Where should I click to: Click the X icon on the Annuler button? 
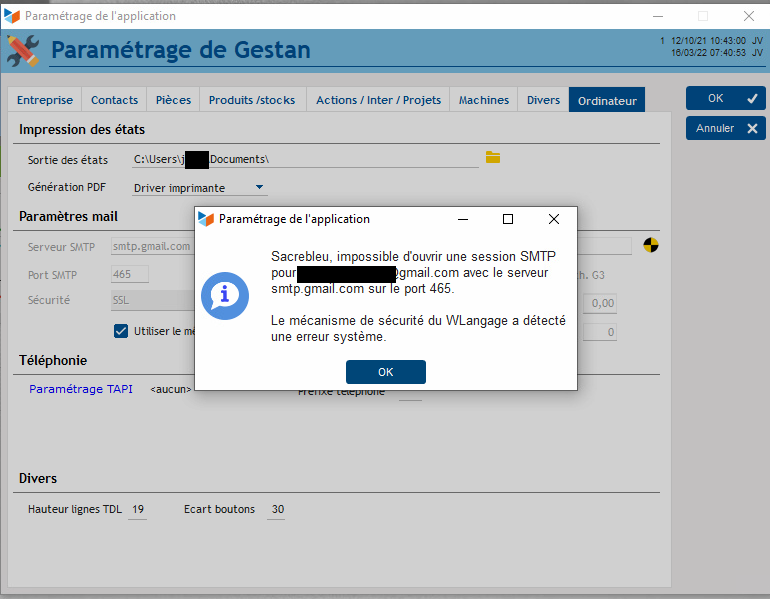751,128
